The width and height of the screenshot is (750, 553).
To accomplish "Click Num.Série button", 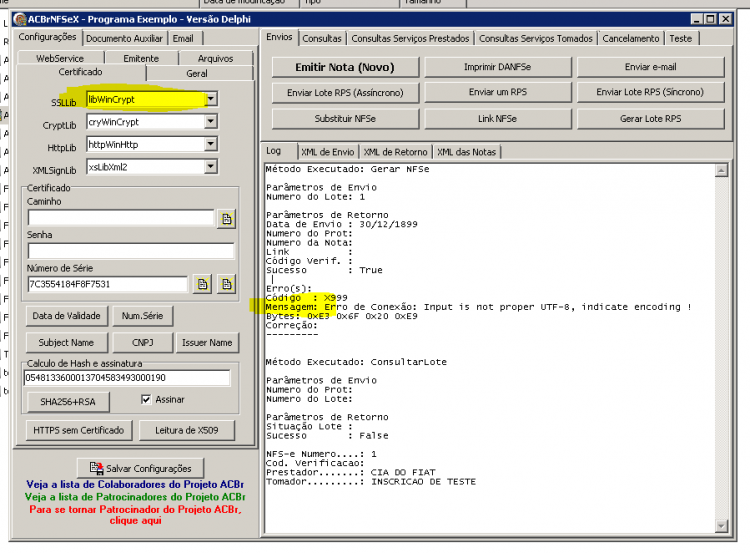I will (143, 316).
